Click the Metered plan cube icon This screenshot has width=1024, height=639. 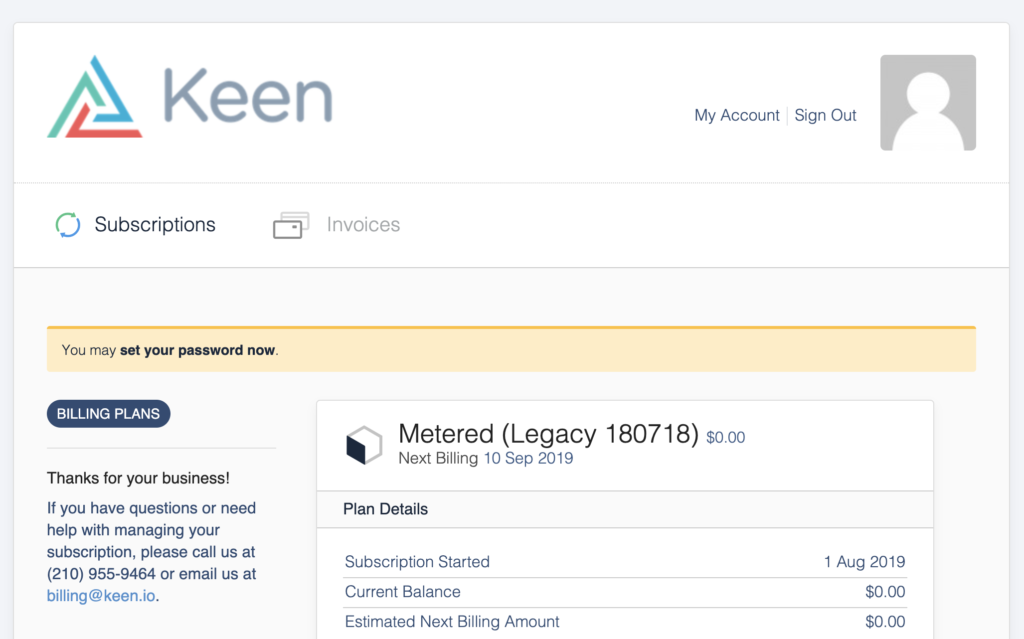364,445
